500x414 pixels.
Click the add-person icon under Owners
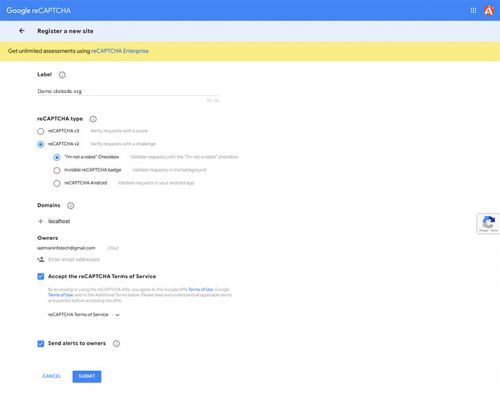(41, 259)
